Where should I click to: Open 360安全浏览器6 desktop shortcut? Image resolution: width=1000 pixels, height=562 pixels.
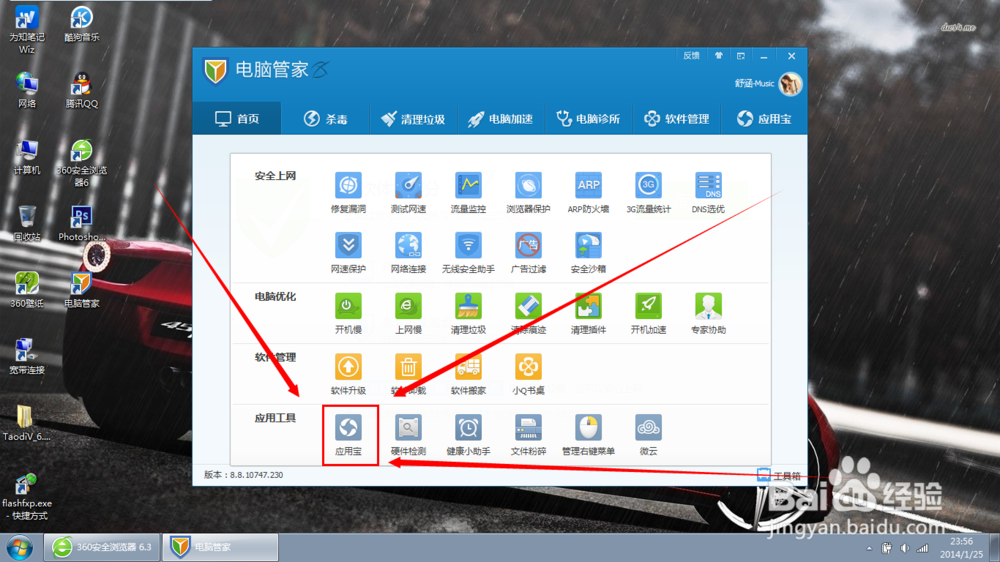[82, 163]
